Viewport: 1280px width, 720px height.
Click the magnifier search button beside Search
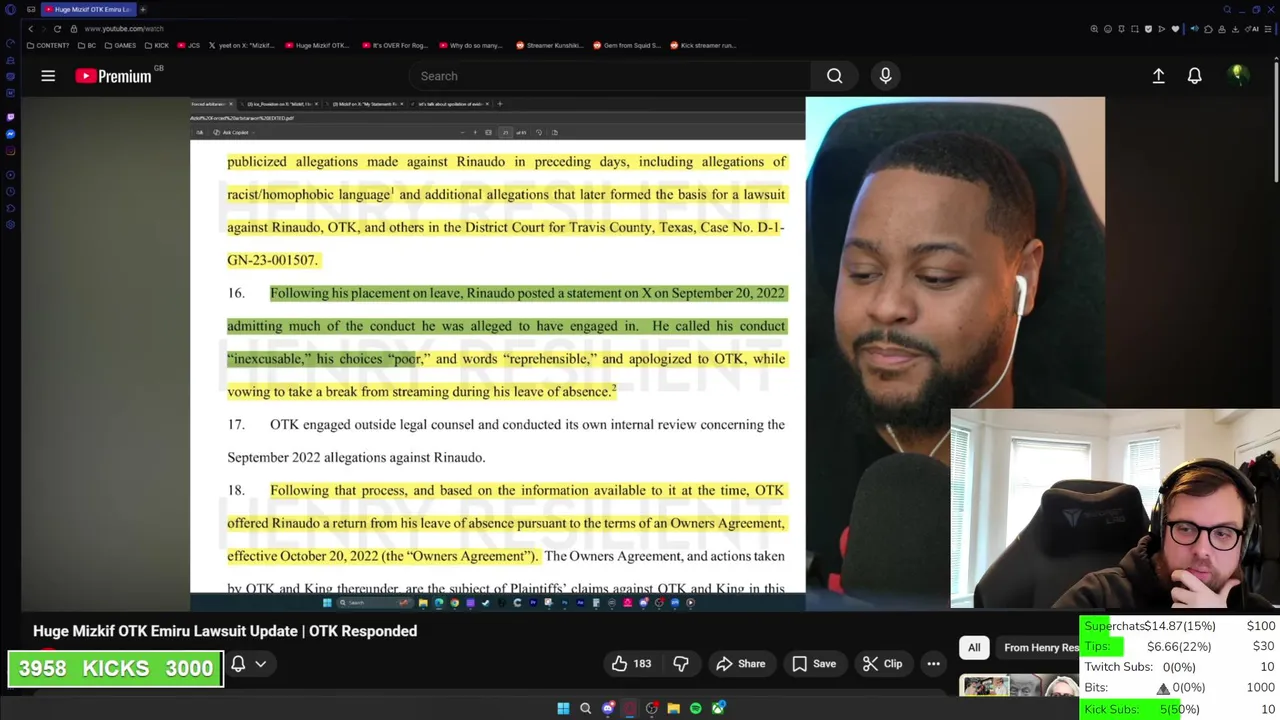pos(834,76)
